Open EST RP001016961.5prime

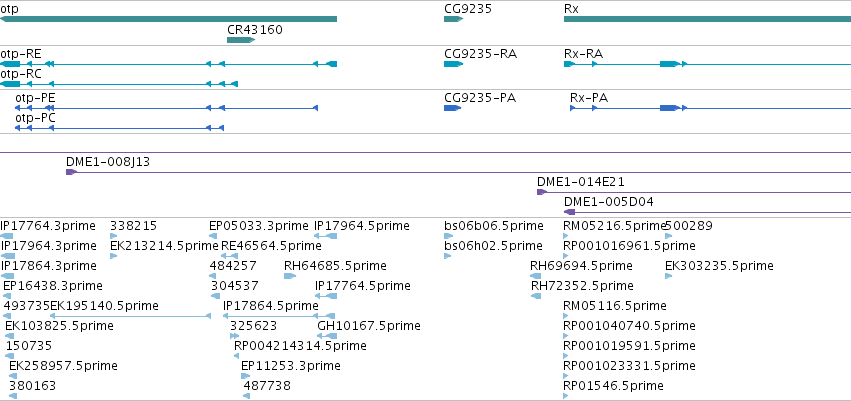566,256
